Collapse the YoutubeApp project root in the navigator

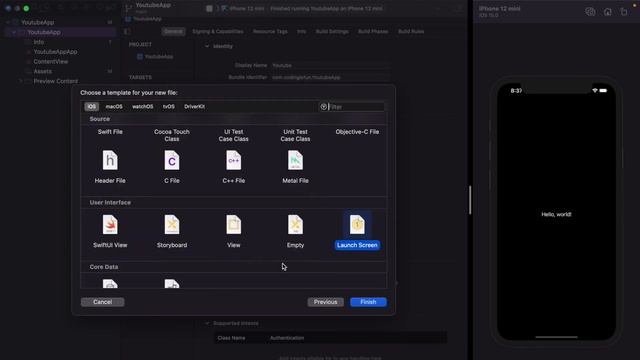8,22
